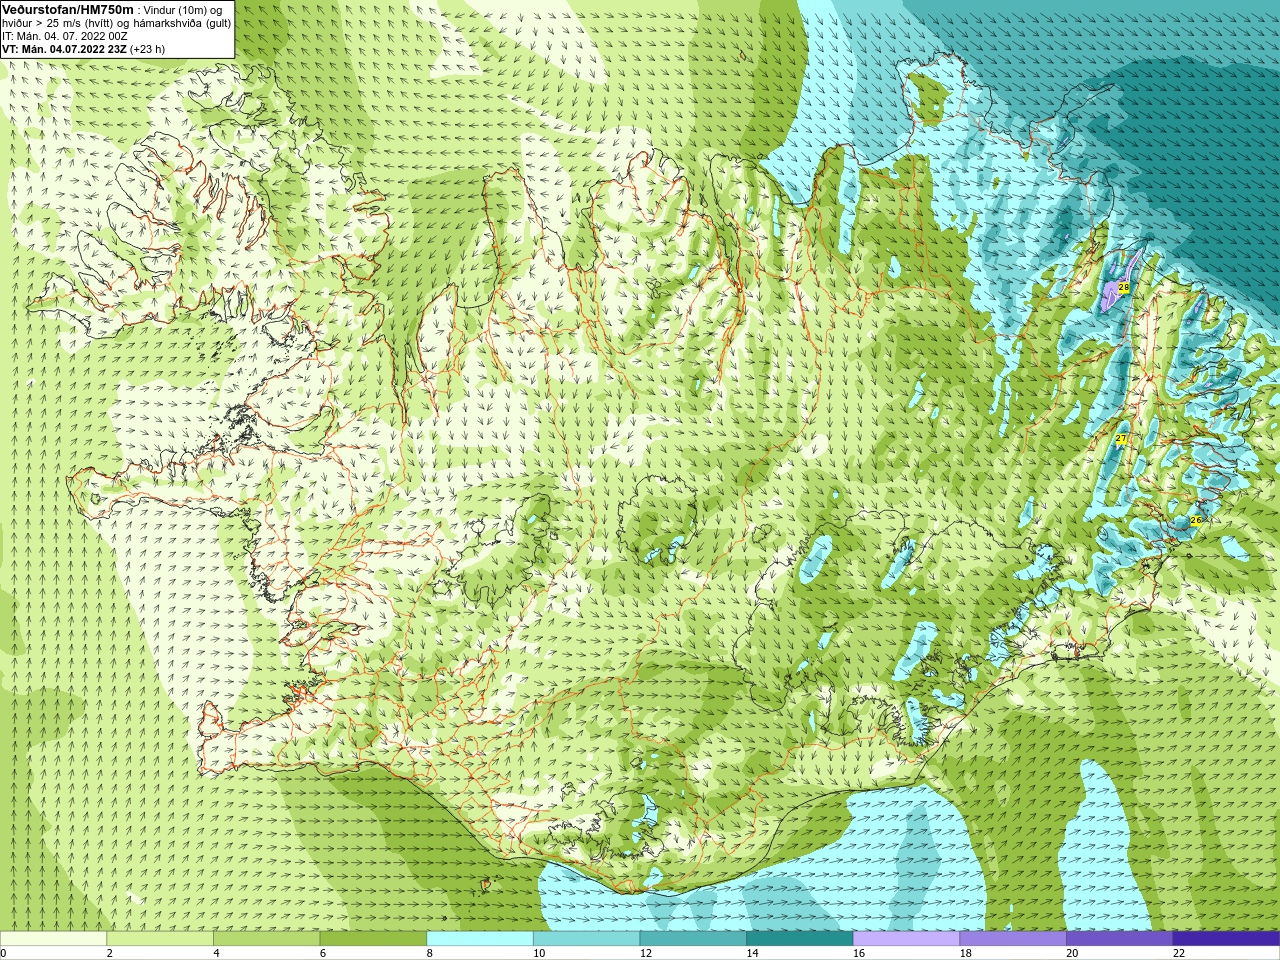The image size is (1280, 960).
Task: Select the 10–12 m/s legend swatch
Action: (x=586, y=939)
